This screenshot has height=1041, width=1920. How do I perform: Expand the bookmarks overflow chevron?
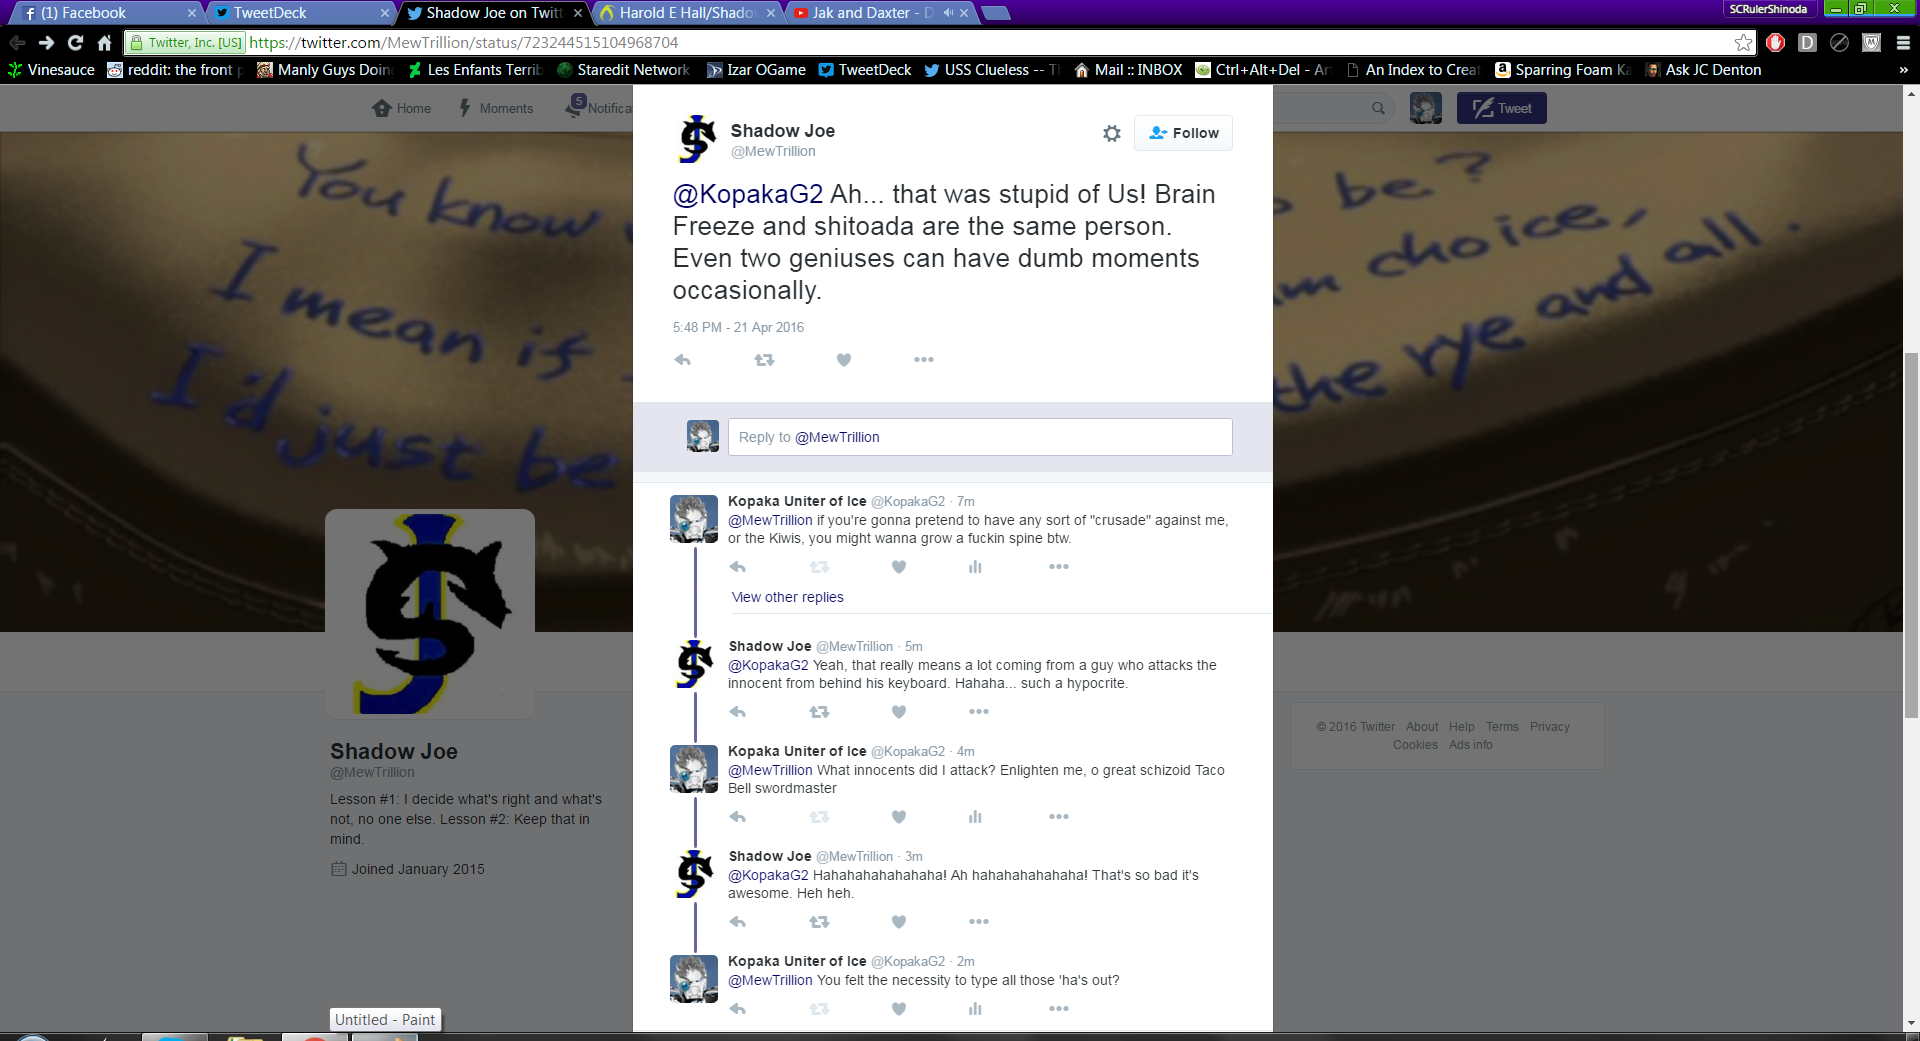click(x=1903, y=70)
